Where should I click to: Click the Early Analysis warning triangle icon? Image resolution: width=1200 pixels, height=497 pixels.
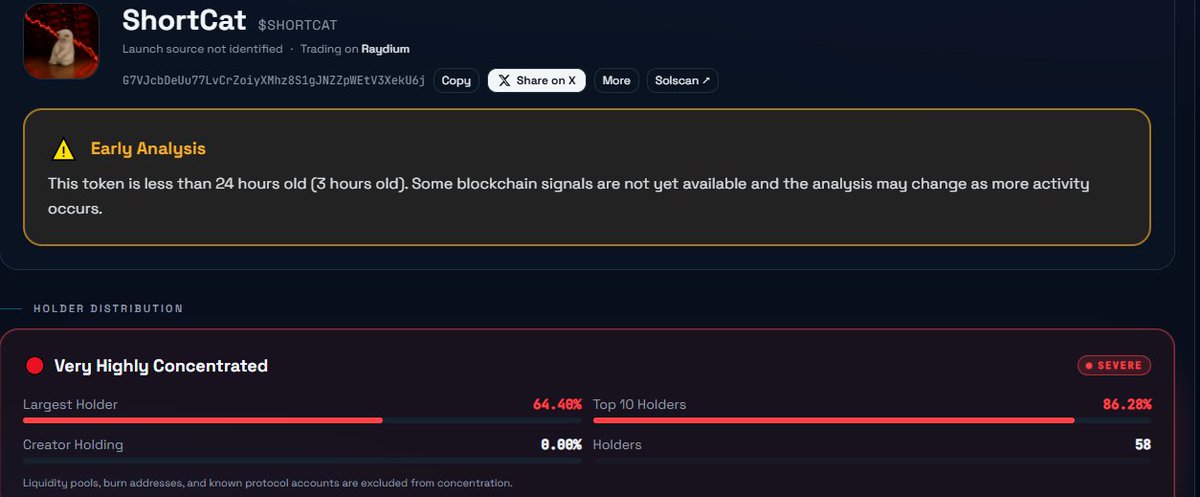point(64,150)
